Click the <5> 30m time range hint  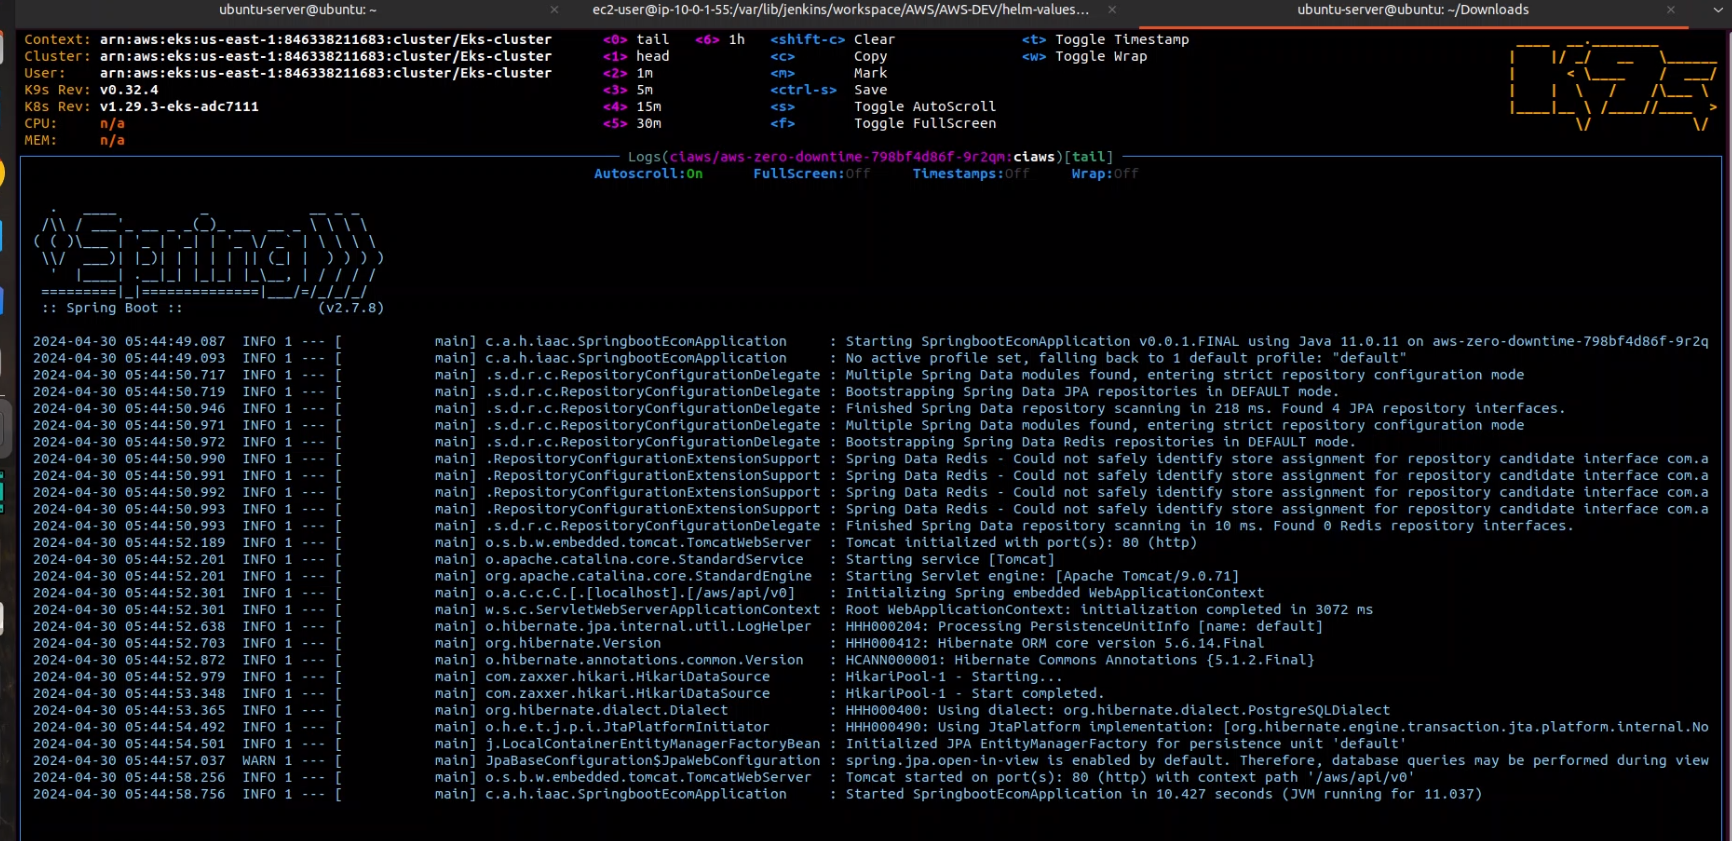click(632, 124)
